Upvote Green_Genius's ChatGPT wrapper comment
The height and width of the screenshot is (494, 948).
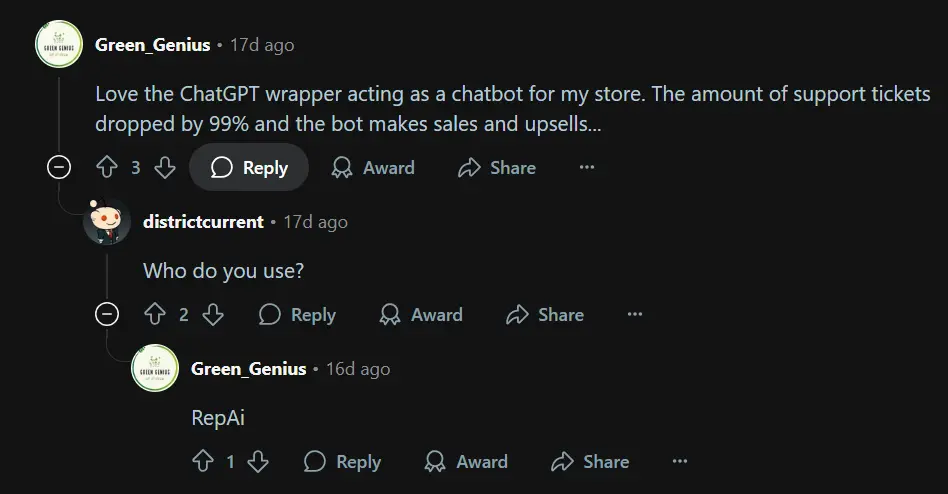point(107,168)
